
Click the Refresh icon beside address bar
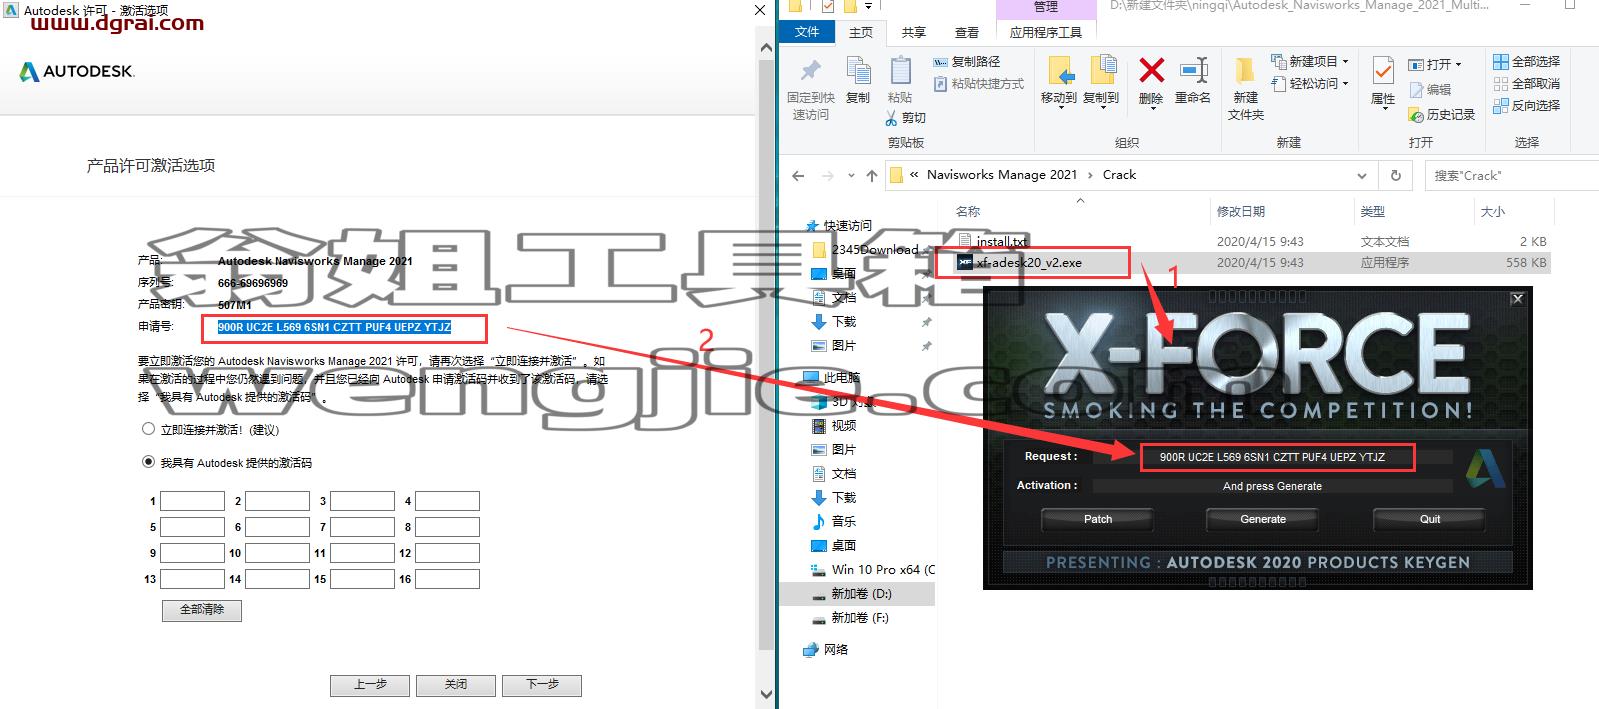pyautogui.click(x=1396, y=175)
